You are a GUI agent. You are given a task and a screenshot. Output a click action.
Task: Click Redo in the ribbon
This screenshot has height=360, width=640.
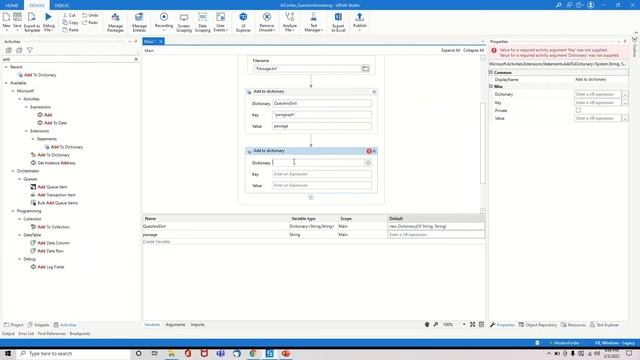click(90, 22)
